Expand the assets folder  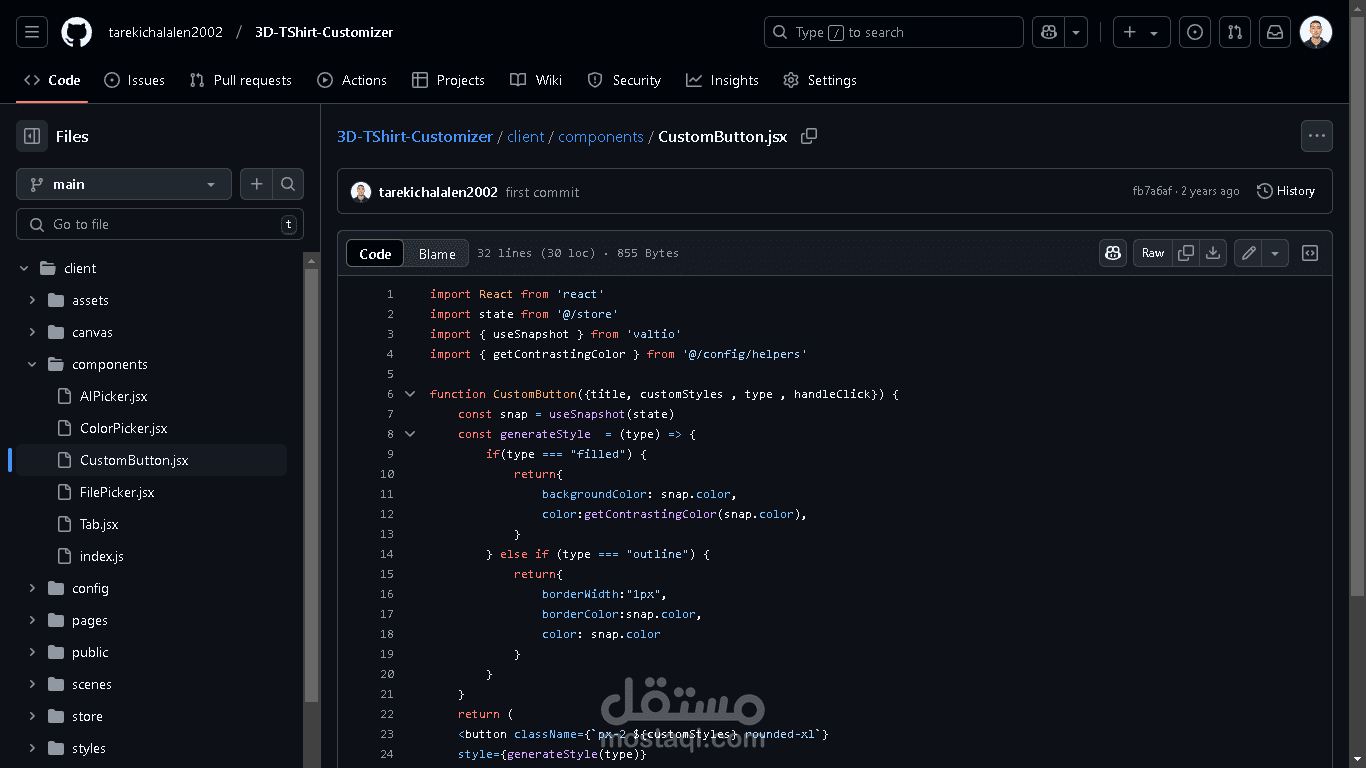[x=32, y=300]
